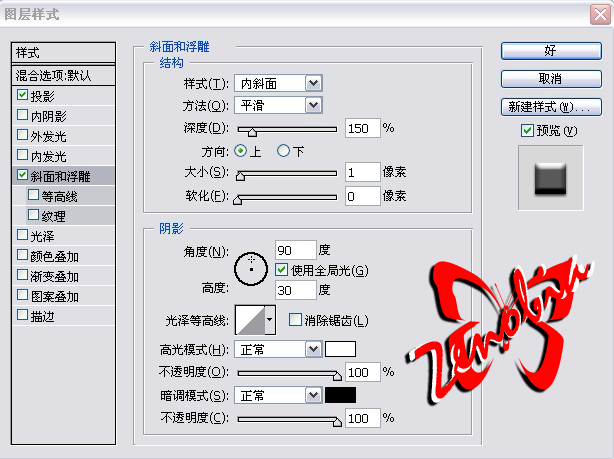Click the 角度 input field 90
The width and height of the screenshot is (614, 459).
click(x=296, y=250)
